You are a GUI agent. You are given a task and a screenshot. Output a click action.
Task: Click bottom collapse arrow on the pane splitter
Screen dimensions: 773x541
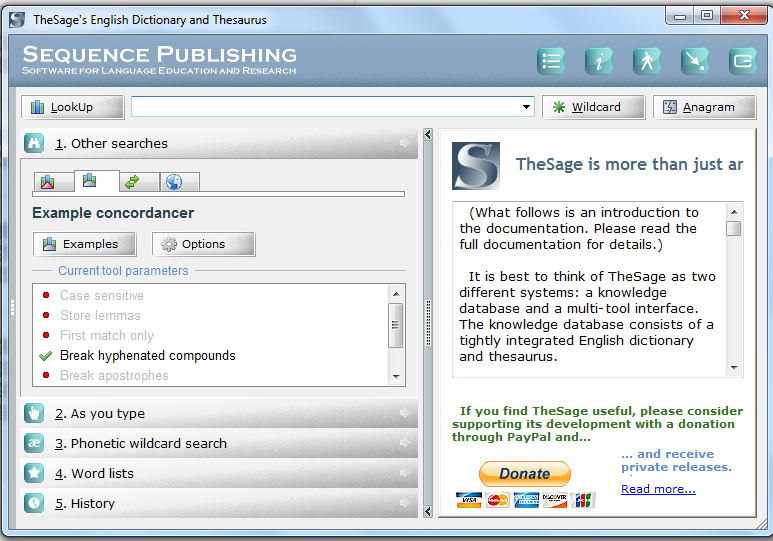coord(428,511)
